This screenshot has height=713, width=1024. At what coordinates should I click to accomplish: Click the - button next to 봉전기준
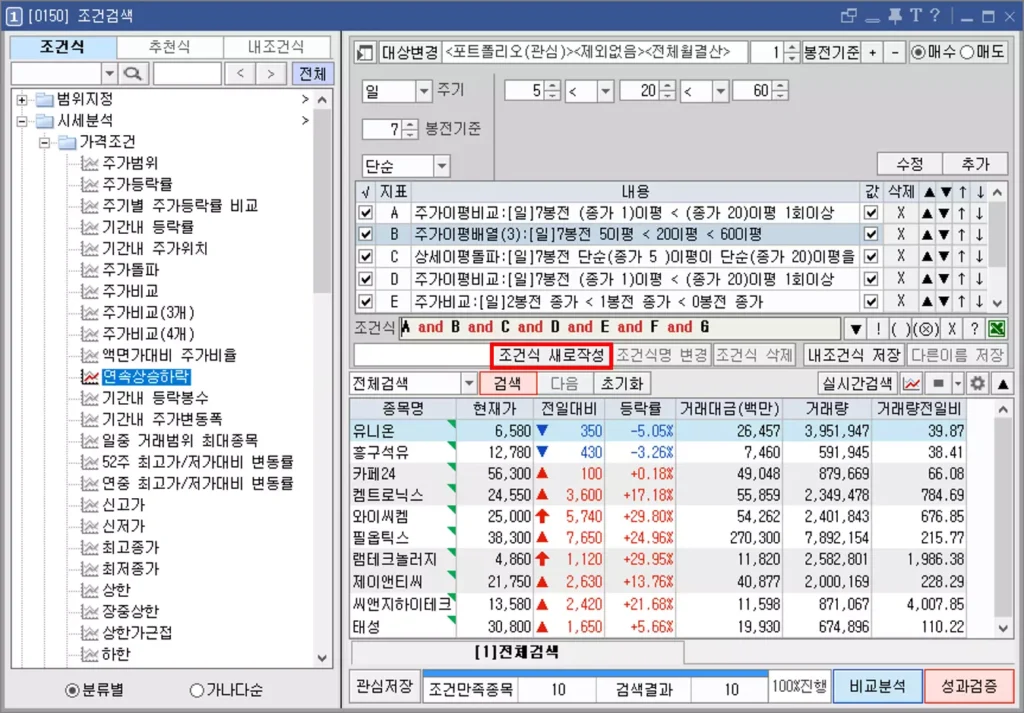[x=894, y=53]
